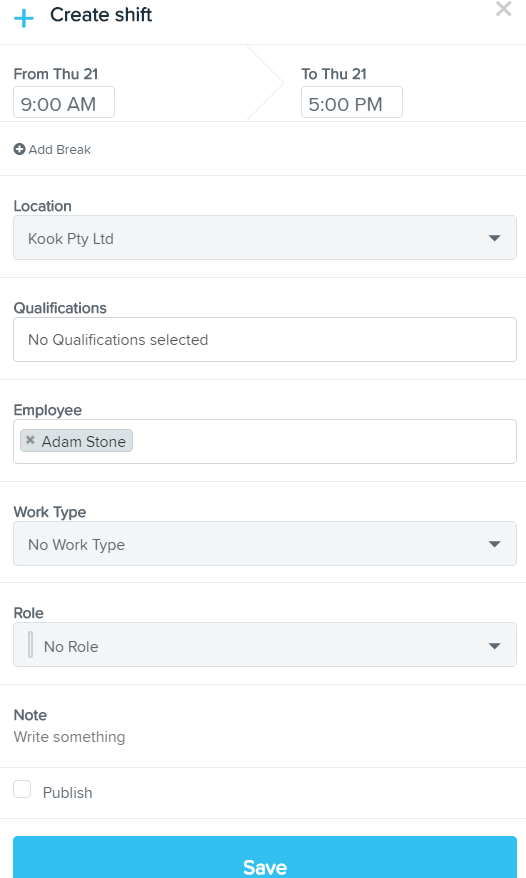Click the Work Type dropdown arrow
This screenshot has height=878, width=526.
pyautogui.click(x=494, y=544)
